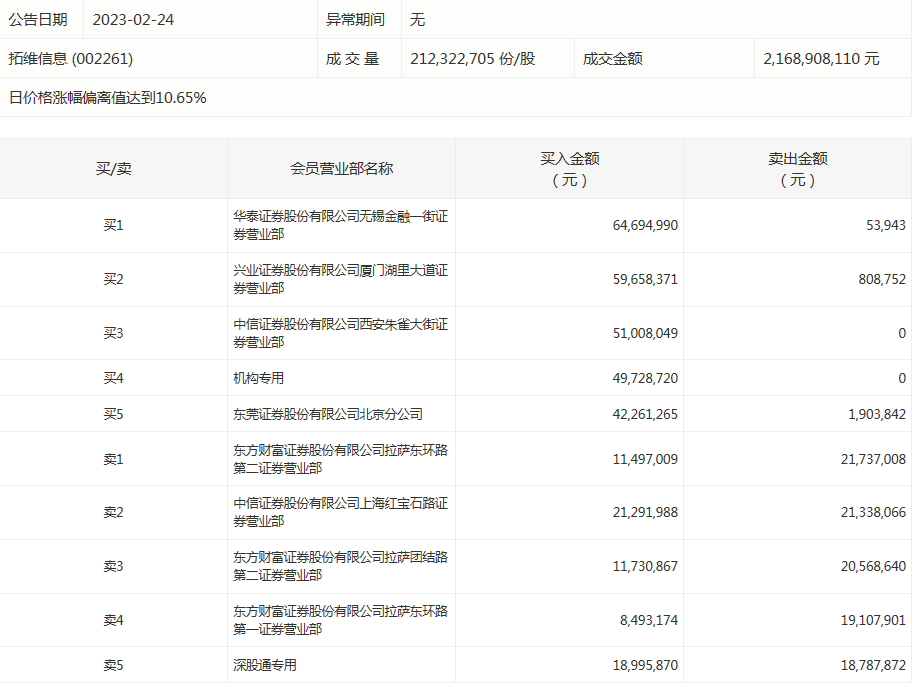Open 东方财富证券拉萨团结路第二证券营业部 entry
The width and height of the screenshot is (913, 687).
(340, 567)
